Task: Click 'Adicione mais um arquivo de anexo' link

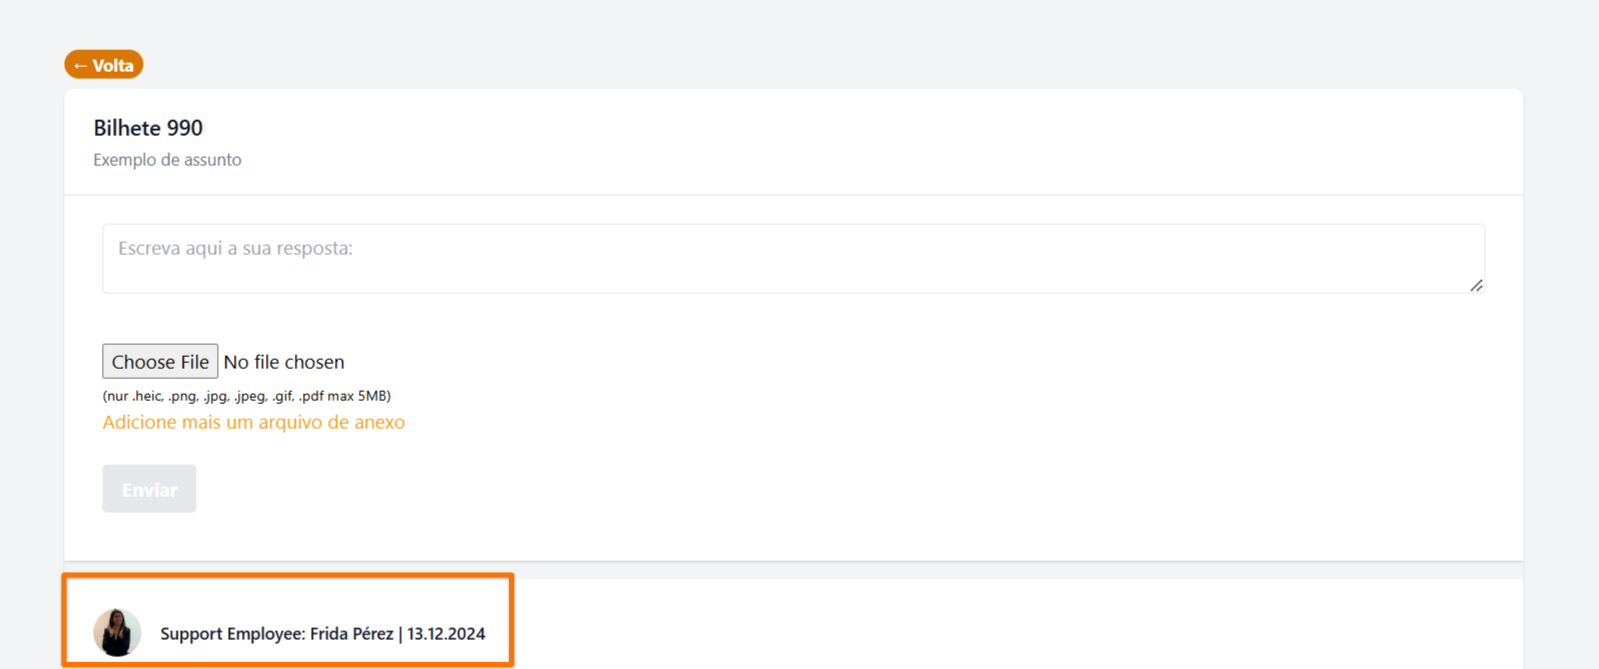Action: point(253,422)
